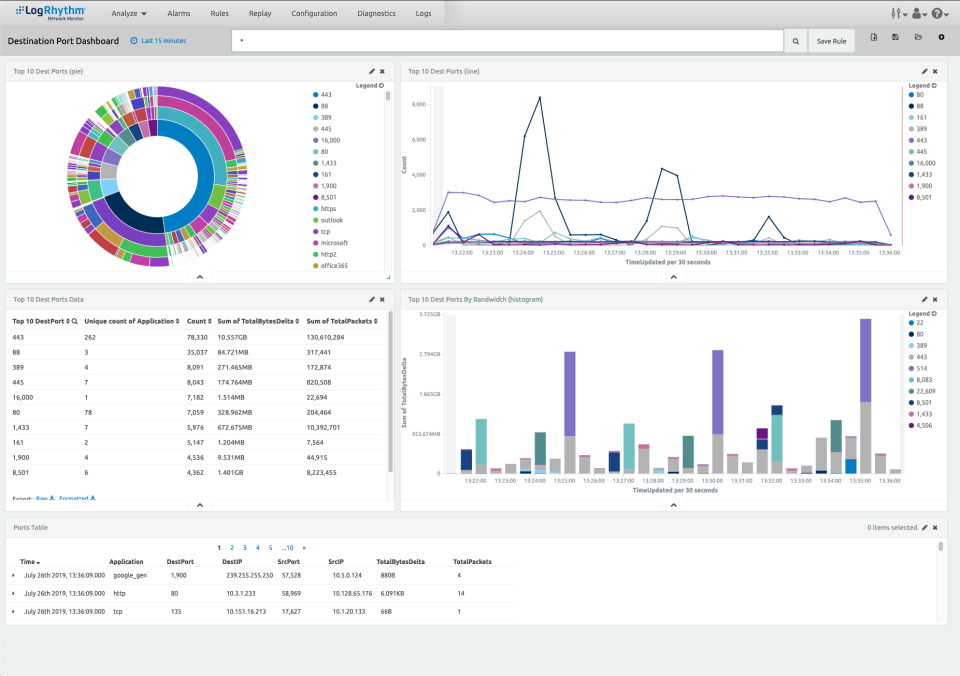Edit the Top 10 Dest Ports pie widget
The width and height of the screenshot is (960, 676).
click(372, 71)
